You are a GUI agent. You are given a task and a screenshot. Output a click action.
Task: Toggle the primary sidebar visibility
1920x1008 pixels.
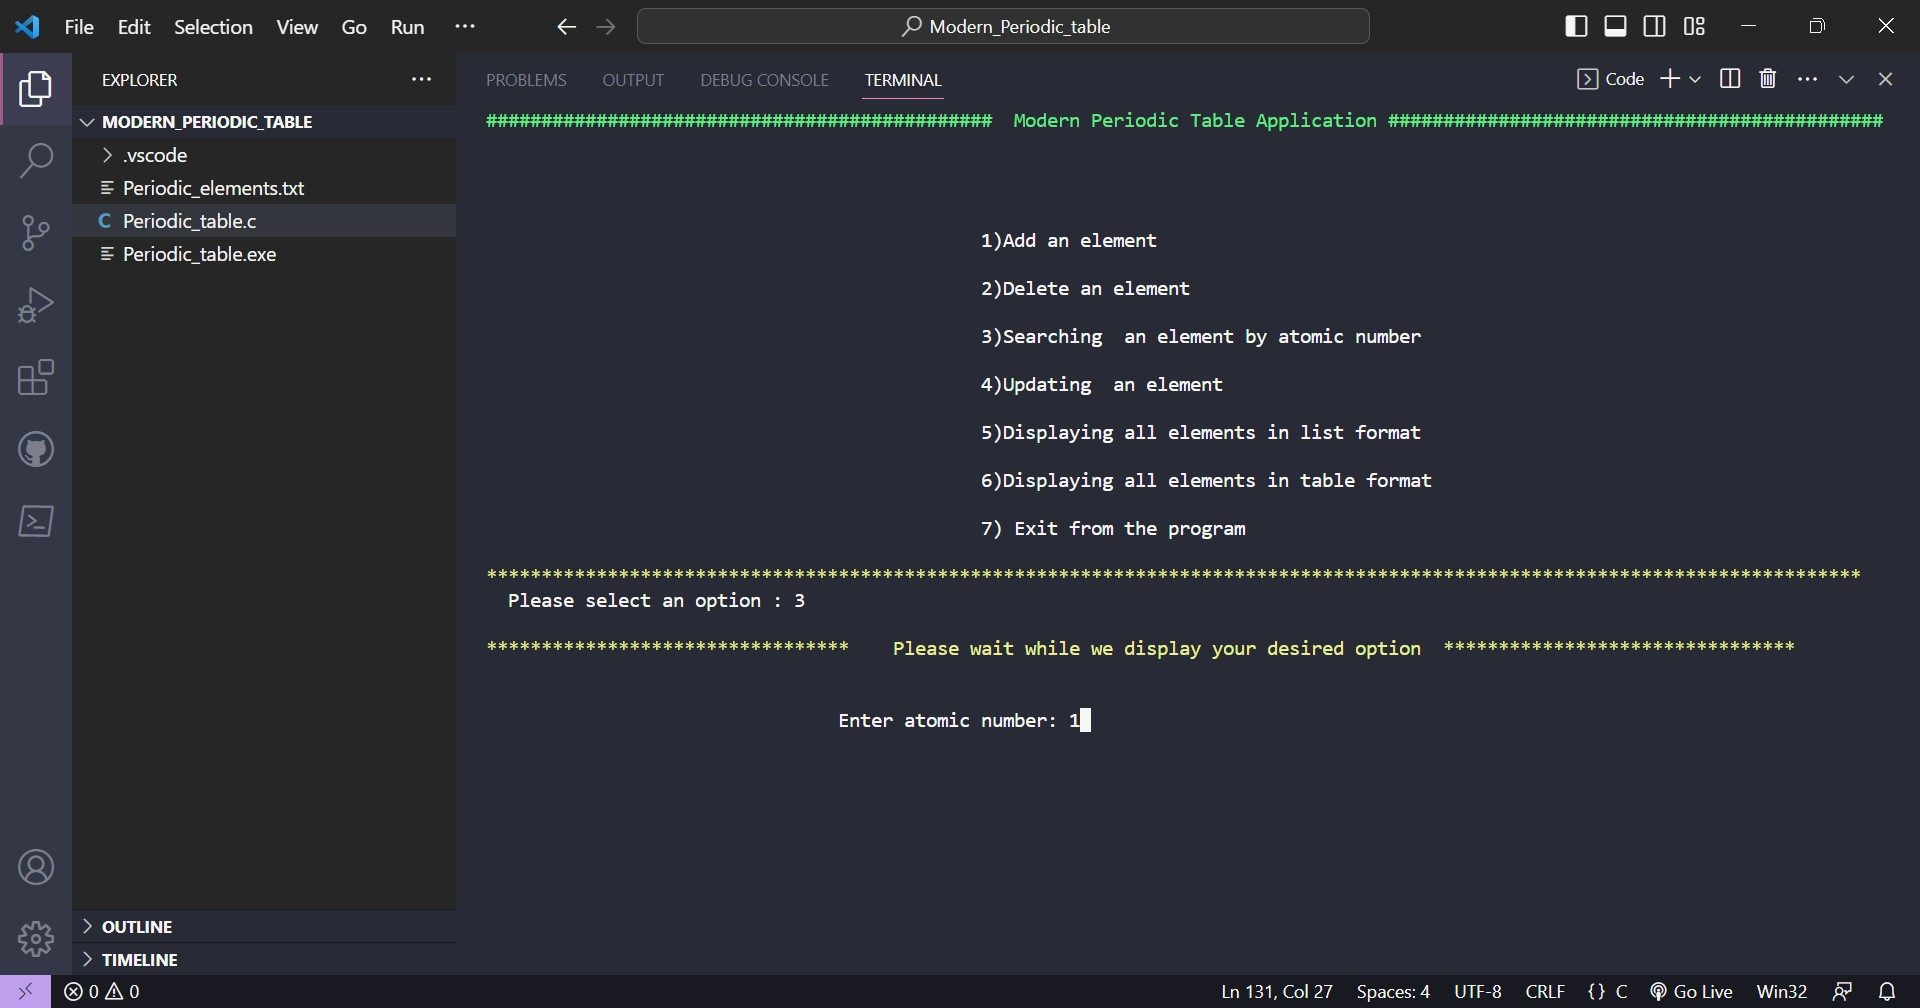pyautogui.click(x=1576, y=26)
